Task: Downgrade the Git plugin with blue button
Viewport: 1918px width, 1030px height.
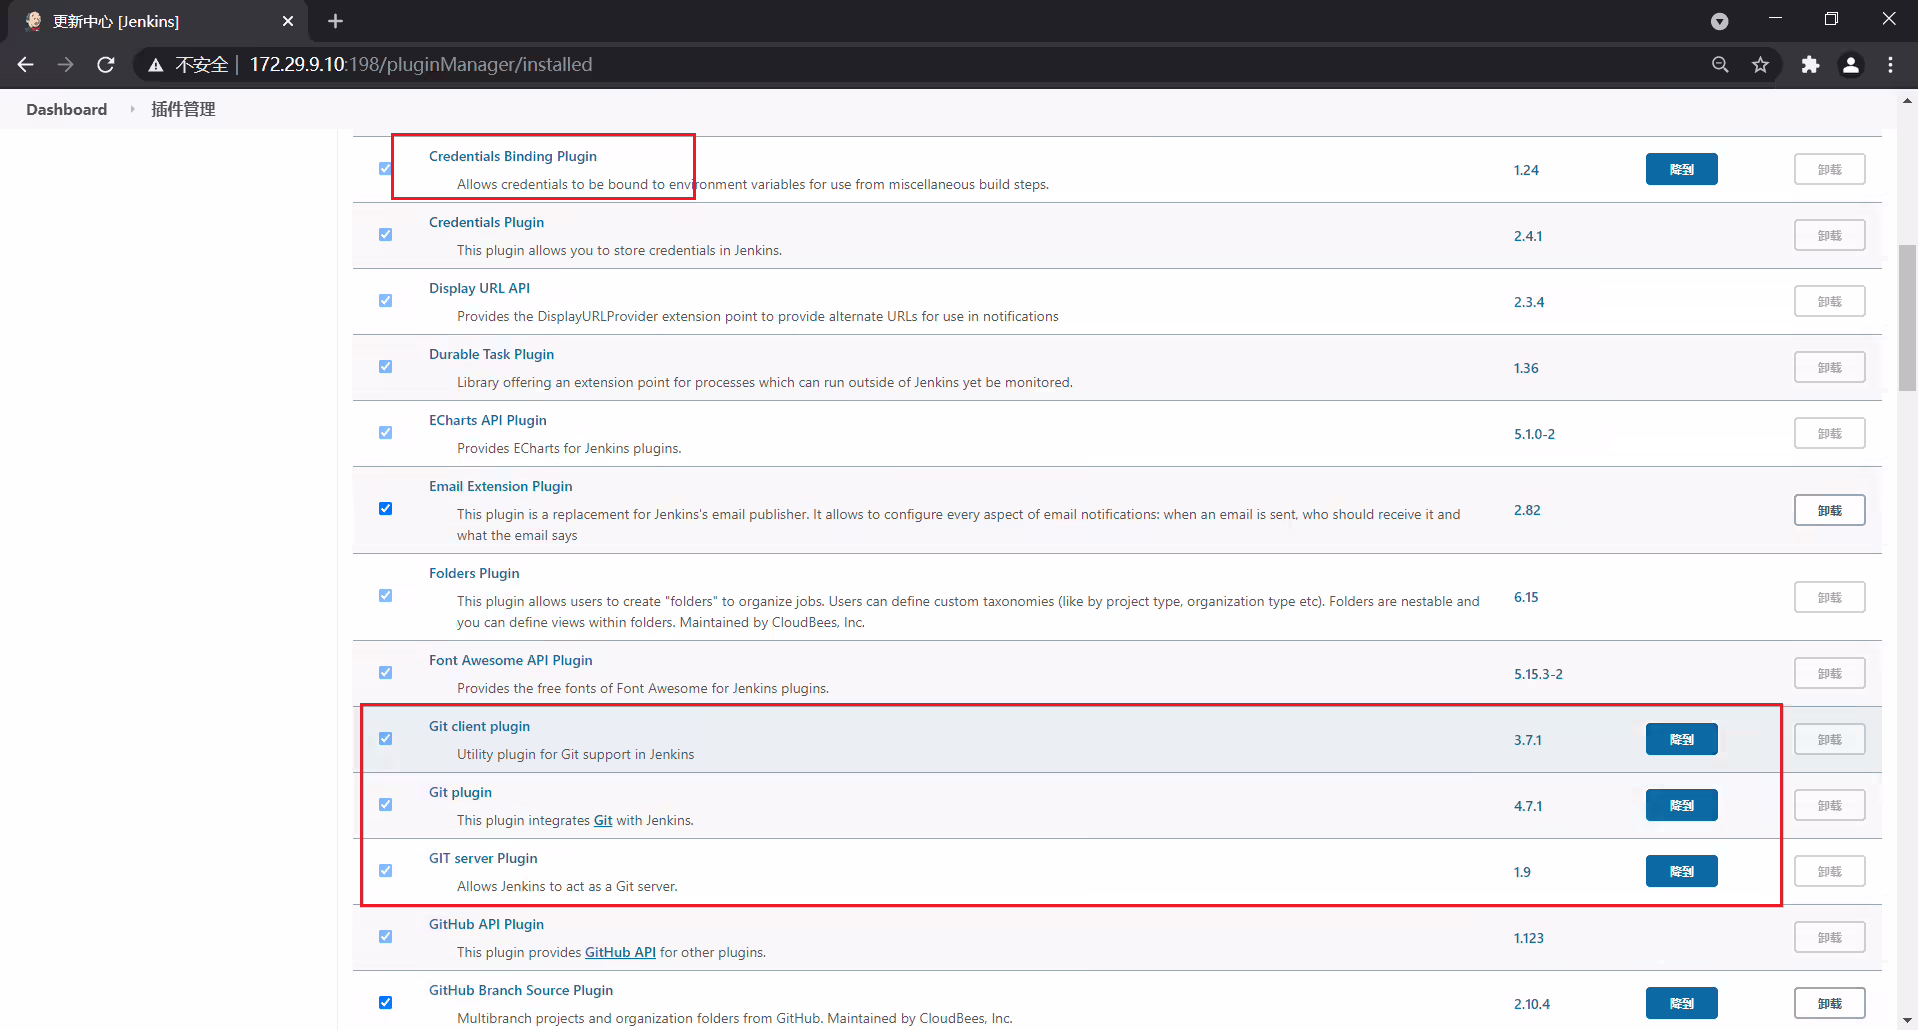Action: point(1681,805)
